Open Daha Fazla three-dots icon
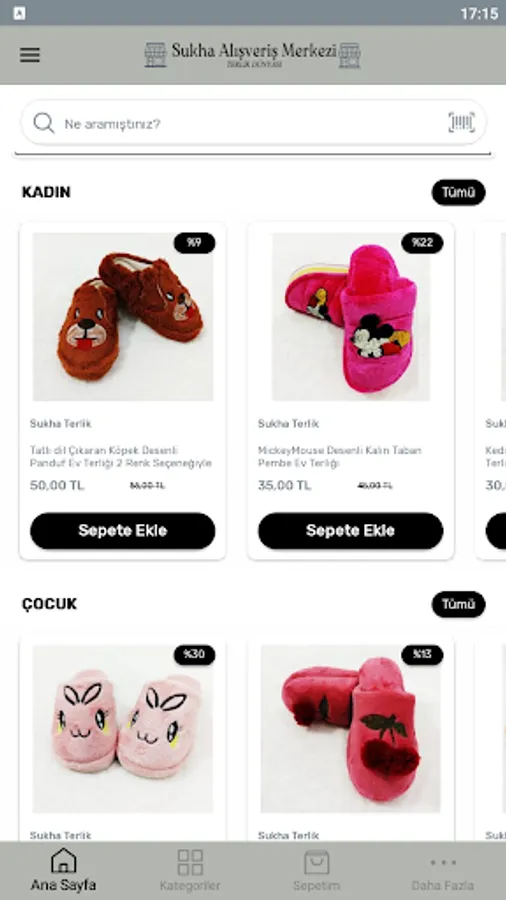The image size is (506, 900). click(x=443, y=862)
